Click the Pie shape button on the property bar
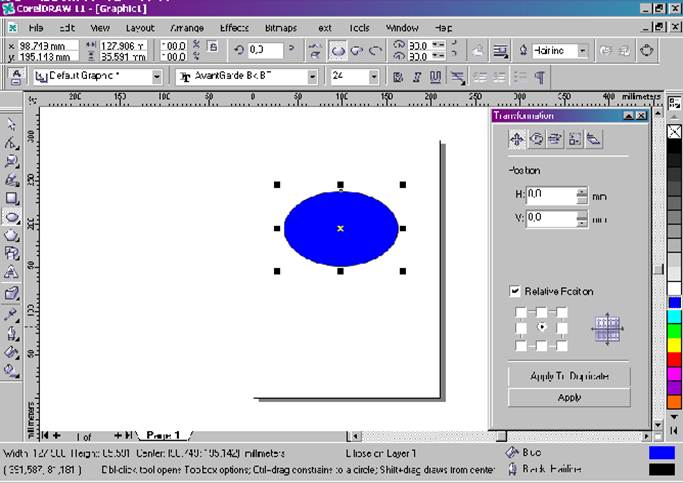 tap(357, 51)
